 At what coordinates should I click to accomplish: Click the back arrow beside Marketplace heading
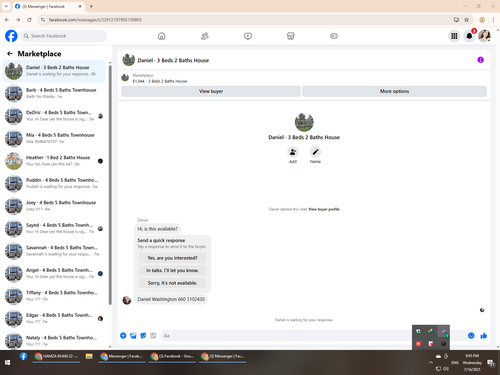10,53
